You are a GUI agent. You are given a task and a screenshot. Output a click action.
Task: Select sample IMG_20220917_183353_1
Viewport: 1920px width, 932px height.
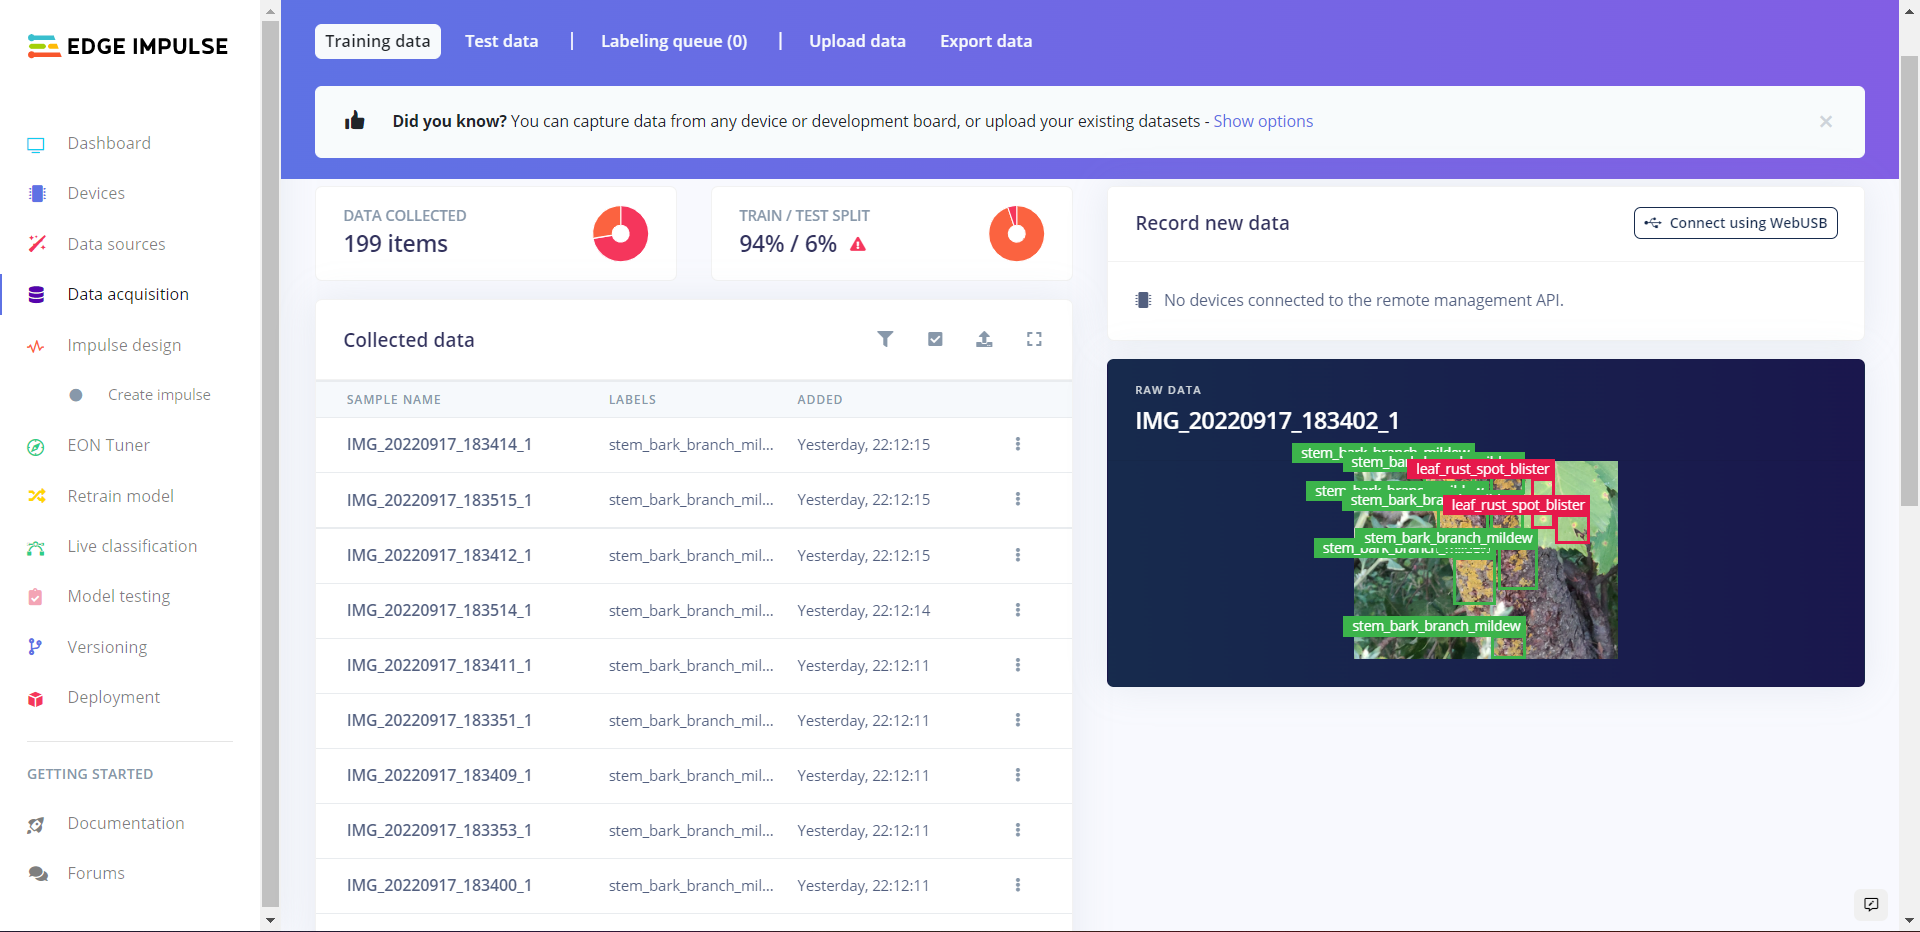(x=439, y=830)
